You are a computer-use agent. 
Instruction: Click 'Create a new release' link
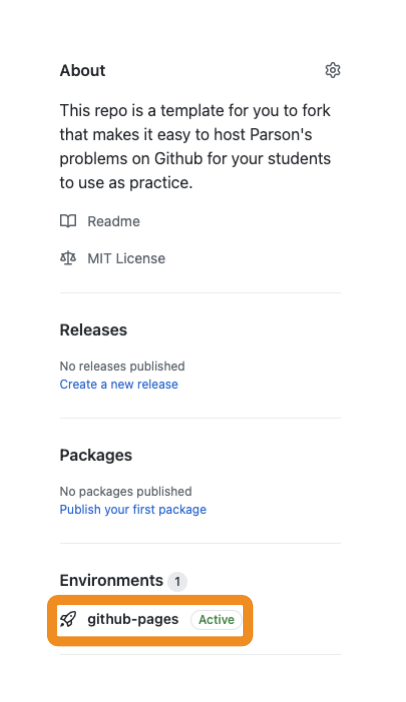point(119,385)
